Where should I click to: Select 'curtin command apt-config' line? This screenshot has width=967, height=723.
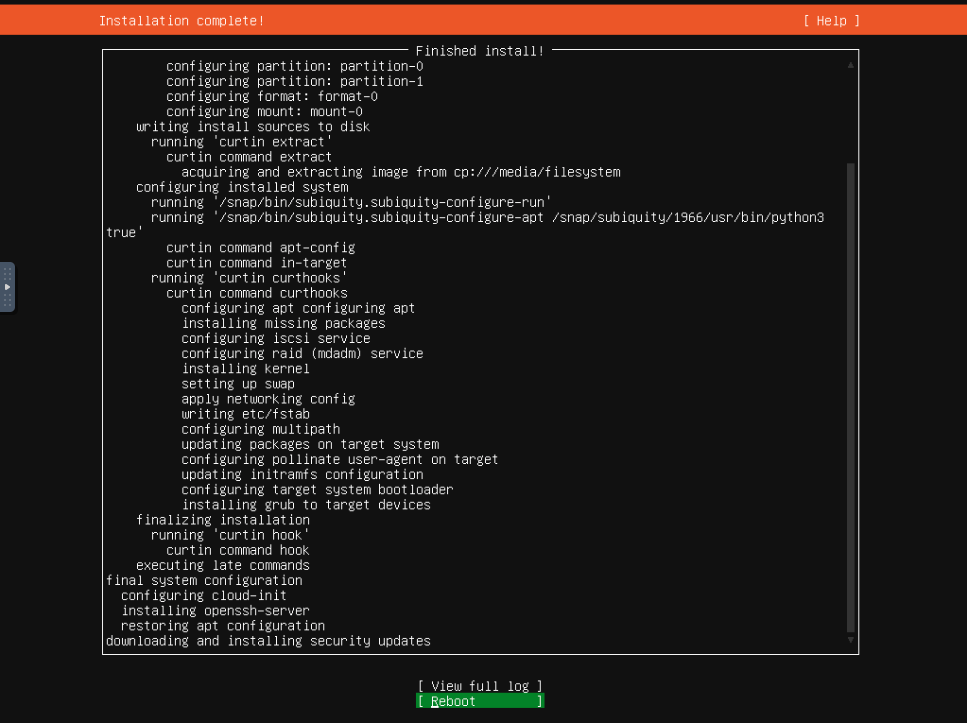tap(261, 247)
